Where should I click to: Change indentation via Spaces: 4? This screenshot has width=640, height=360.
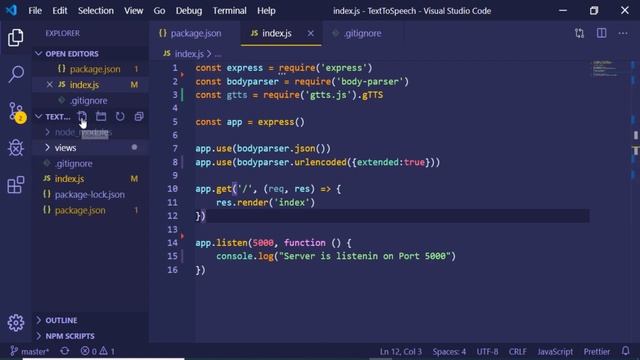click(x=449, y=351)
